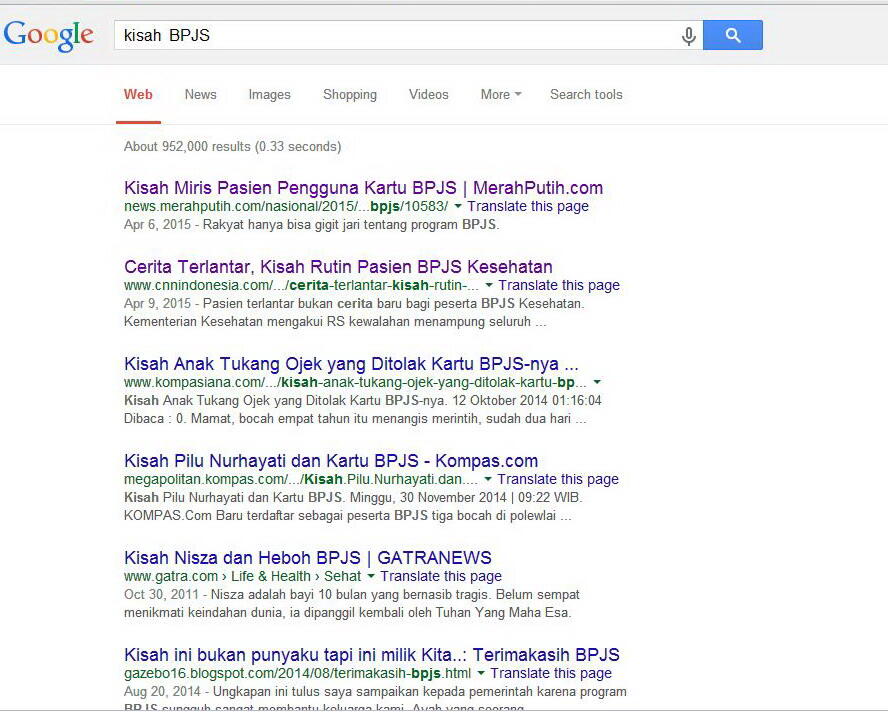This screenshot has width=888, height=712.
Task: Click the About 952,000 results text
Action: [x=232, y=146]
